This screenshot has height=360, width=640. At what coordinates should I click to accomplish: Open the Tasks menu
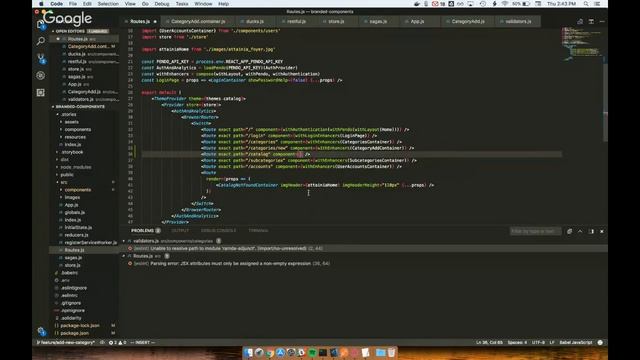[x=182, y=4]
